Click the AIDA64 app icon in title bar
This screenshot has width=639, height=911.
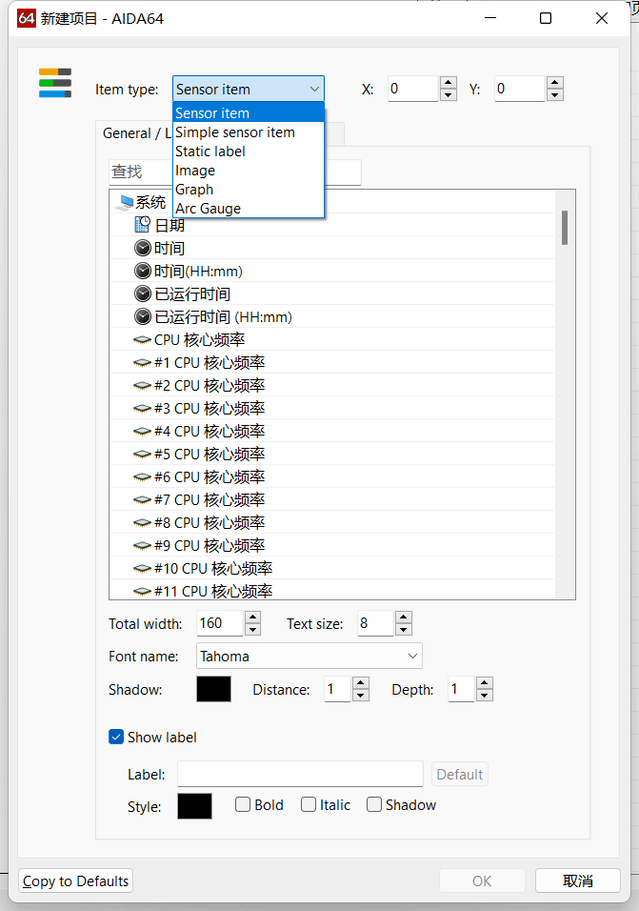[x=26, y=18]
